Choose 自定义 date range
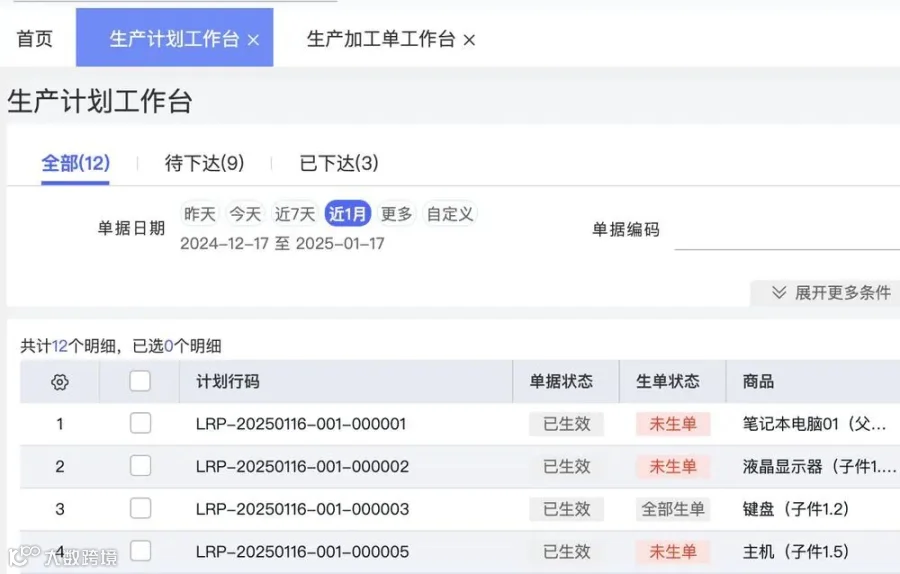This screenshot has width=900, height=574. coord(450,214)
